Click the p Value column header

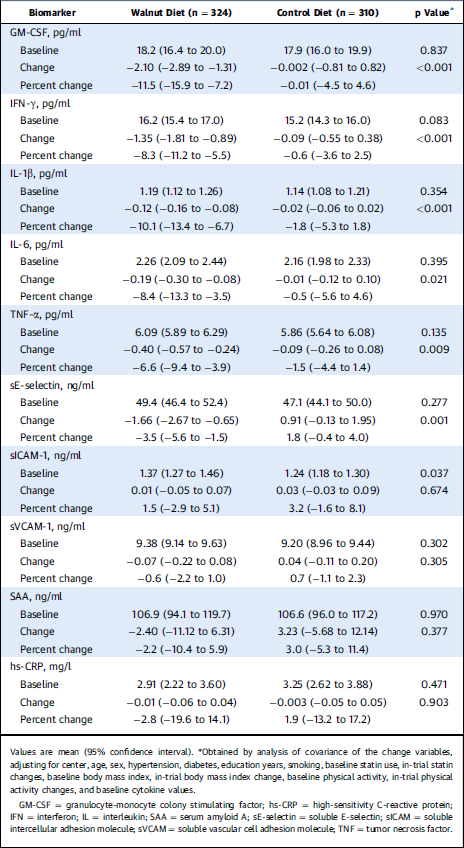pos(433,12)
